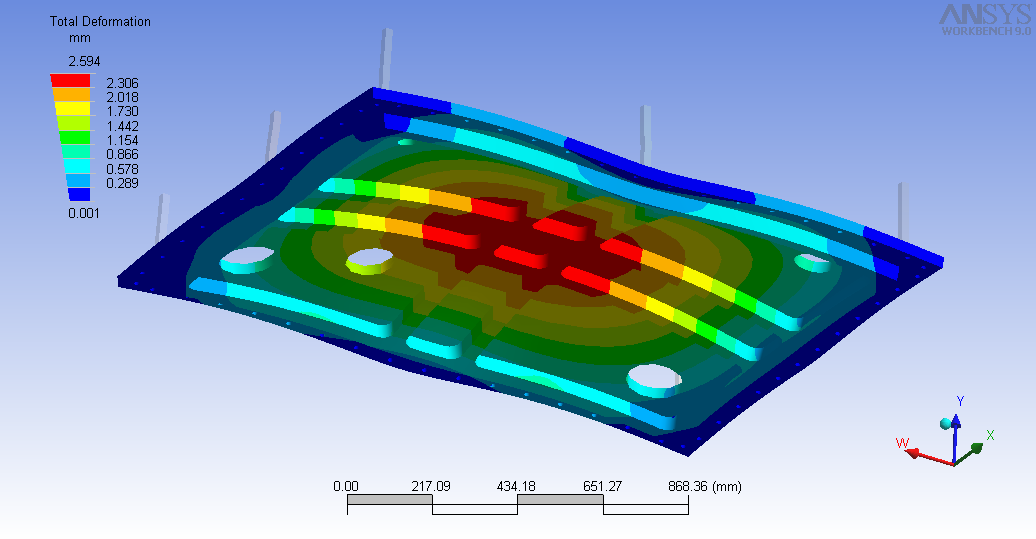Click legend value 2.018
Viewport: 1036px width, 539px height.
122,97
